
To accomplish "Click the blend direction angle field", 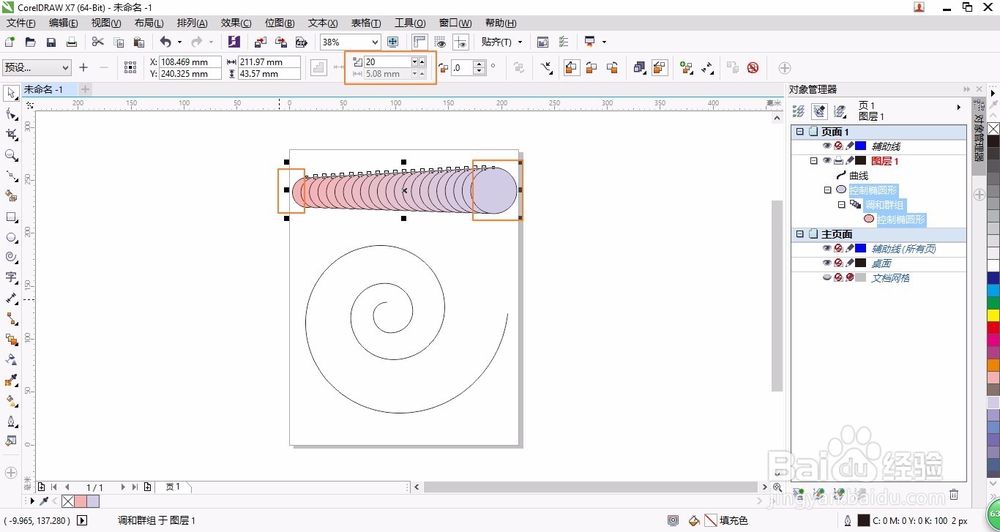I will (x=462, y=67).
